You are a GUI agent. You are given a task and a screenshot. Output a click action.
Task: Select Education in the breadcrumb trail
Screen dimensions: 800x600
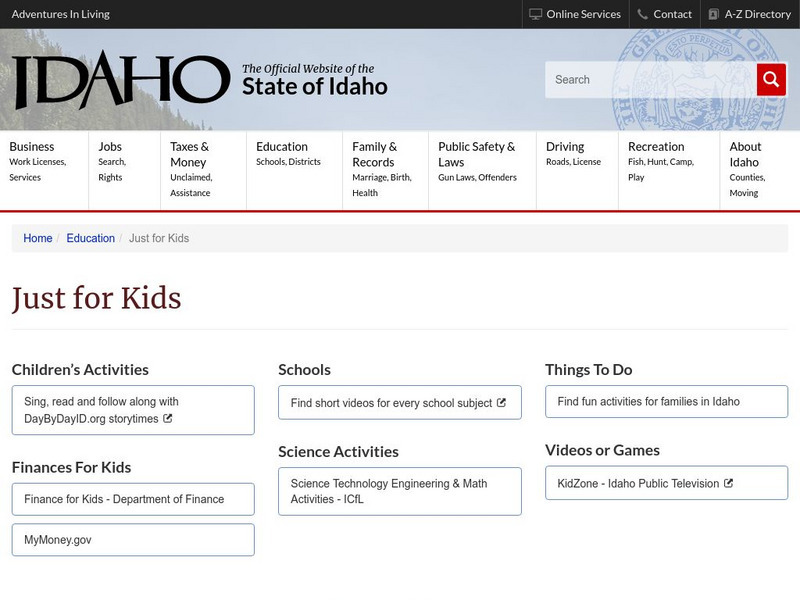click(x=91, y=238)
